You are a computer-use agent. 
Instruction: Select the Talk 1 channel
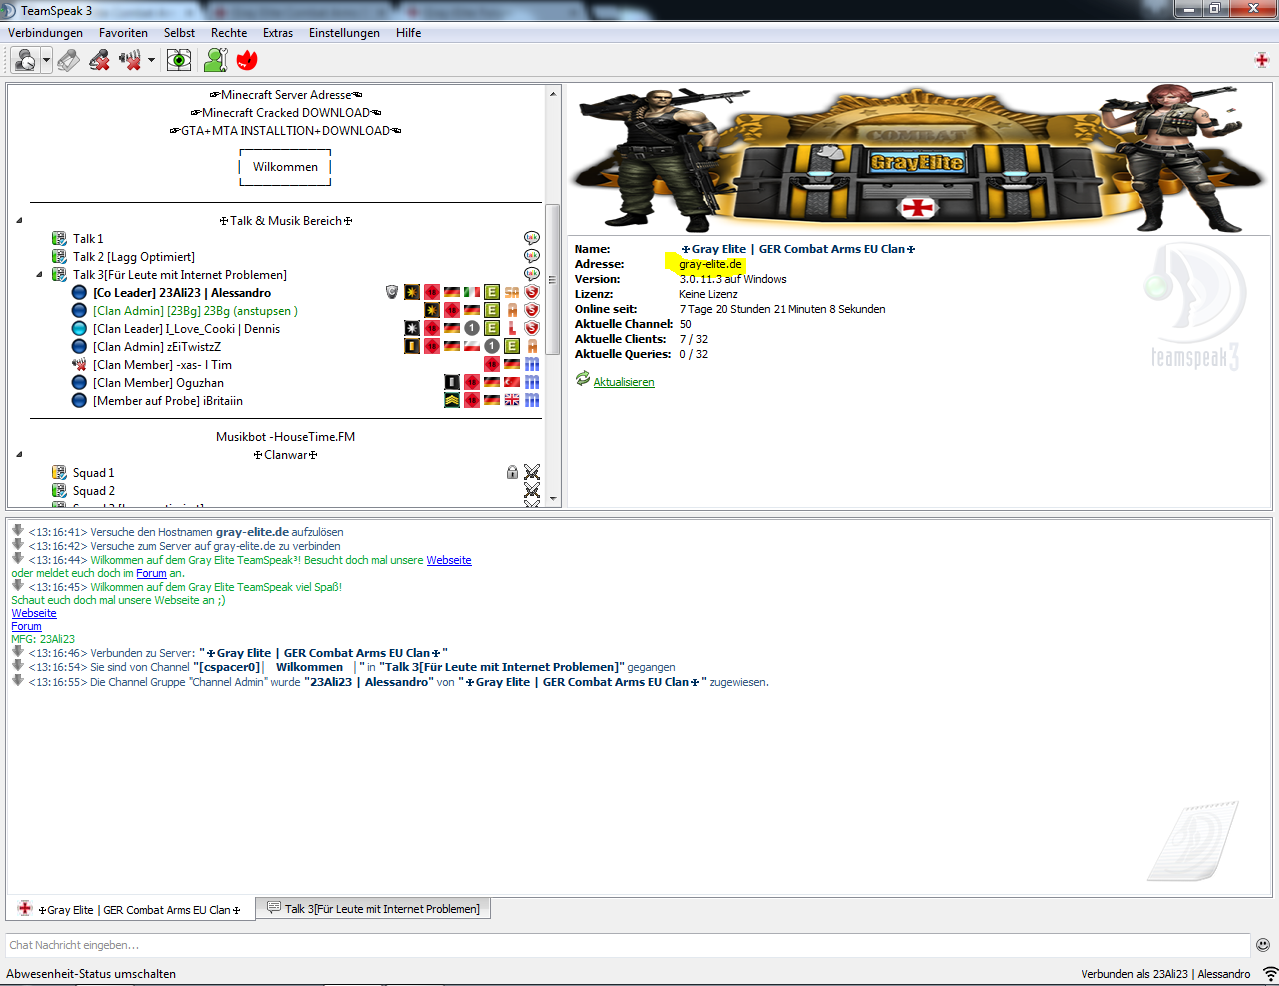tap(88, 239)
